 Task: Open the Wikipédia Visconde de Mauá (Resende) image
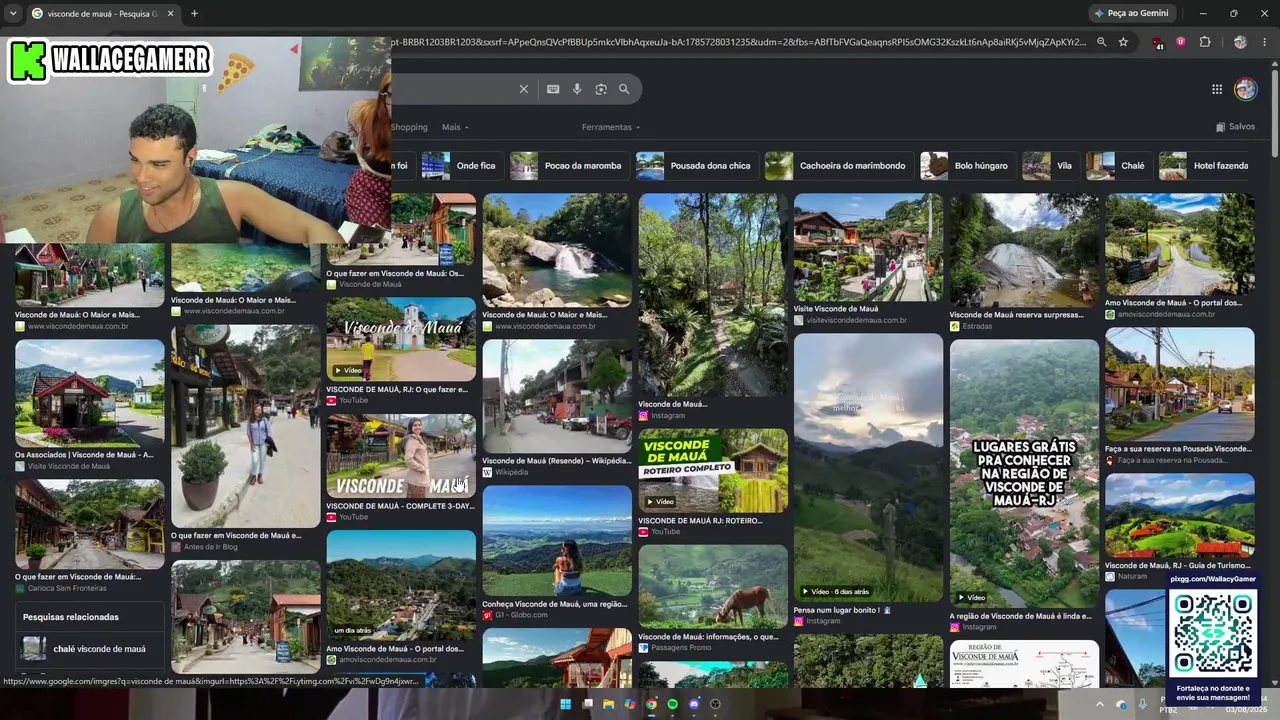coord(557,396)
